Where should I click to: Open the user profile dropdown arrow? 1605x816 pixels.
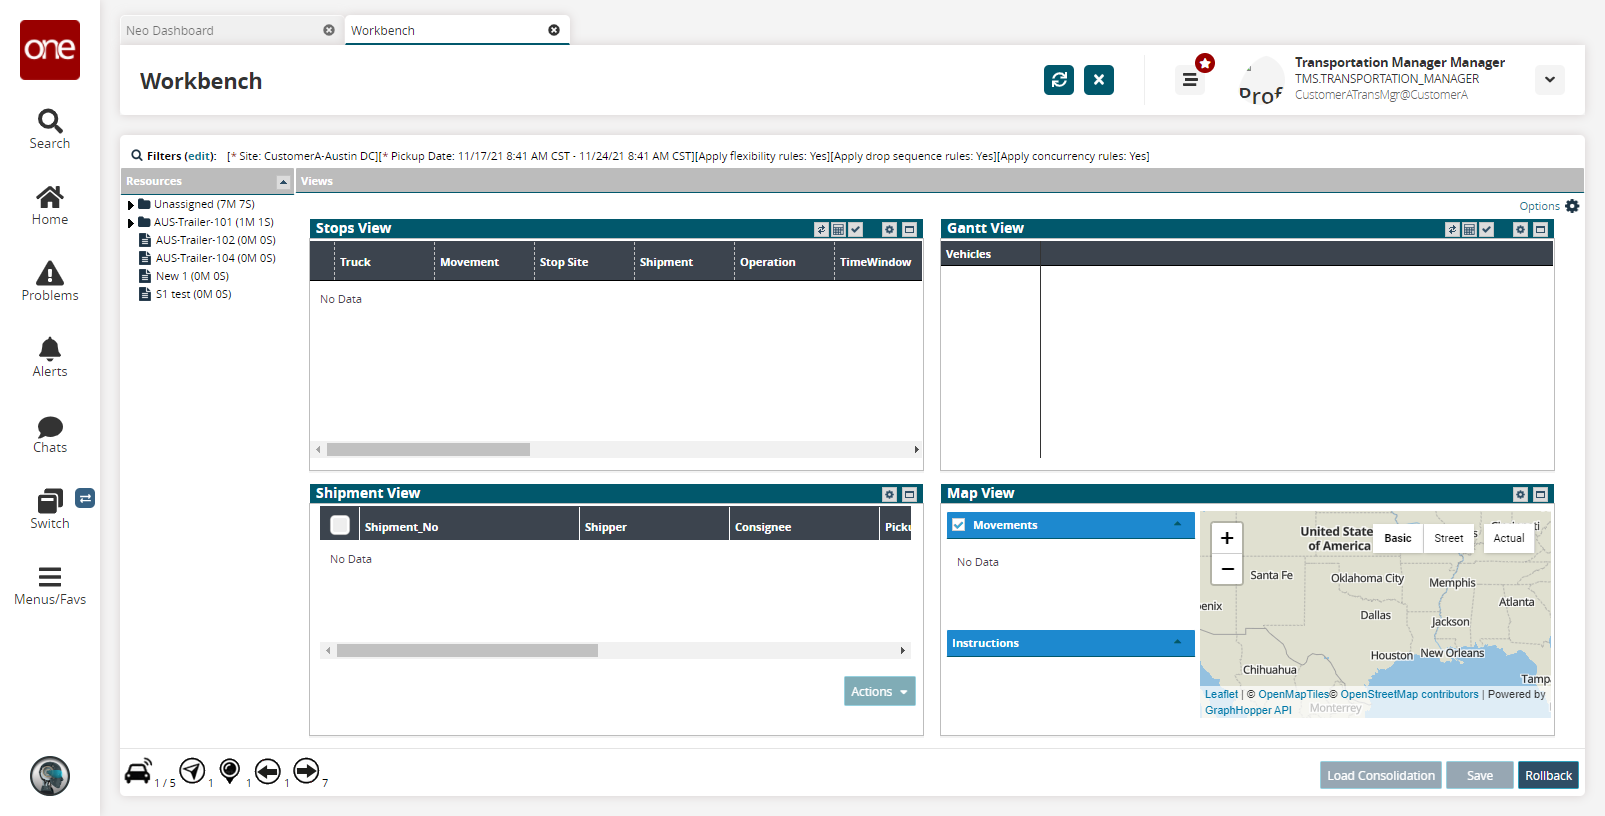(1550, 80)
